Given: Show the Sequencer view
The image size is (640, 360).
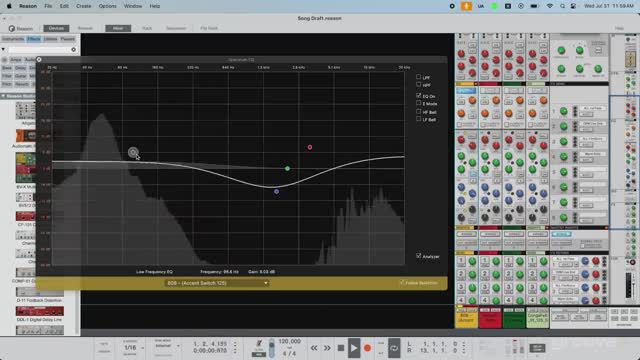Looking at the screenshot, I should click(176, 28).
